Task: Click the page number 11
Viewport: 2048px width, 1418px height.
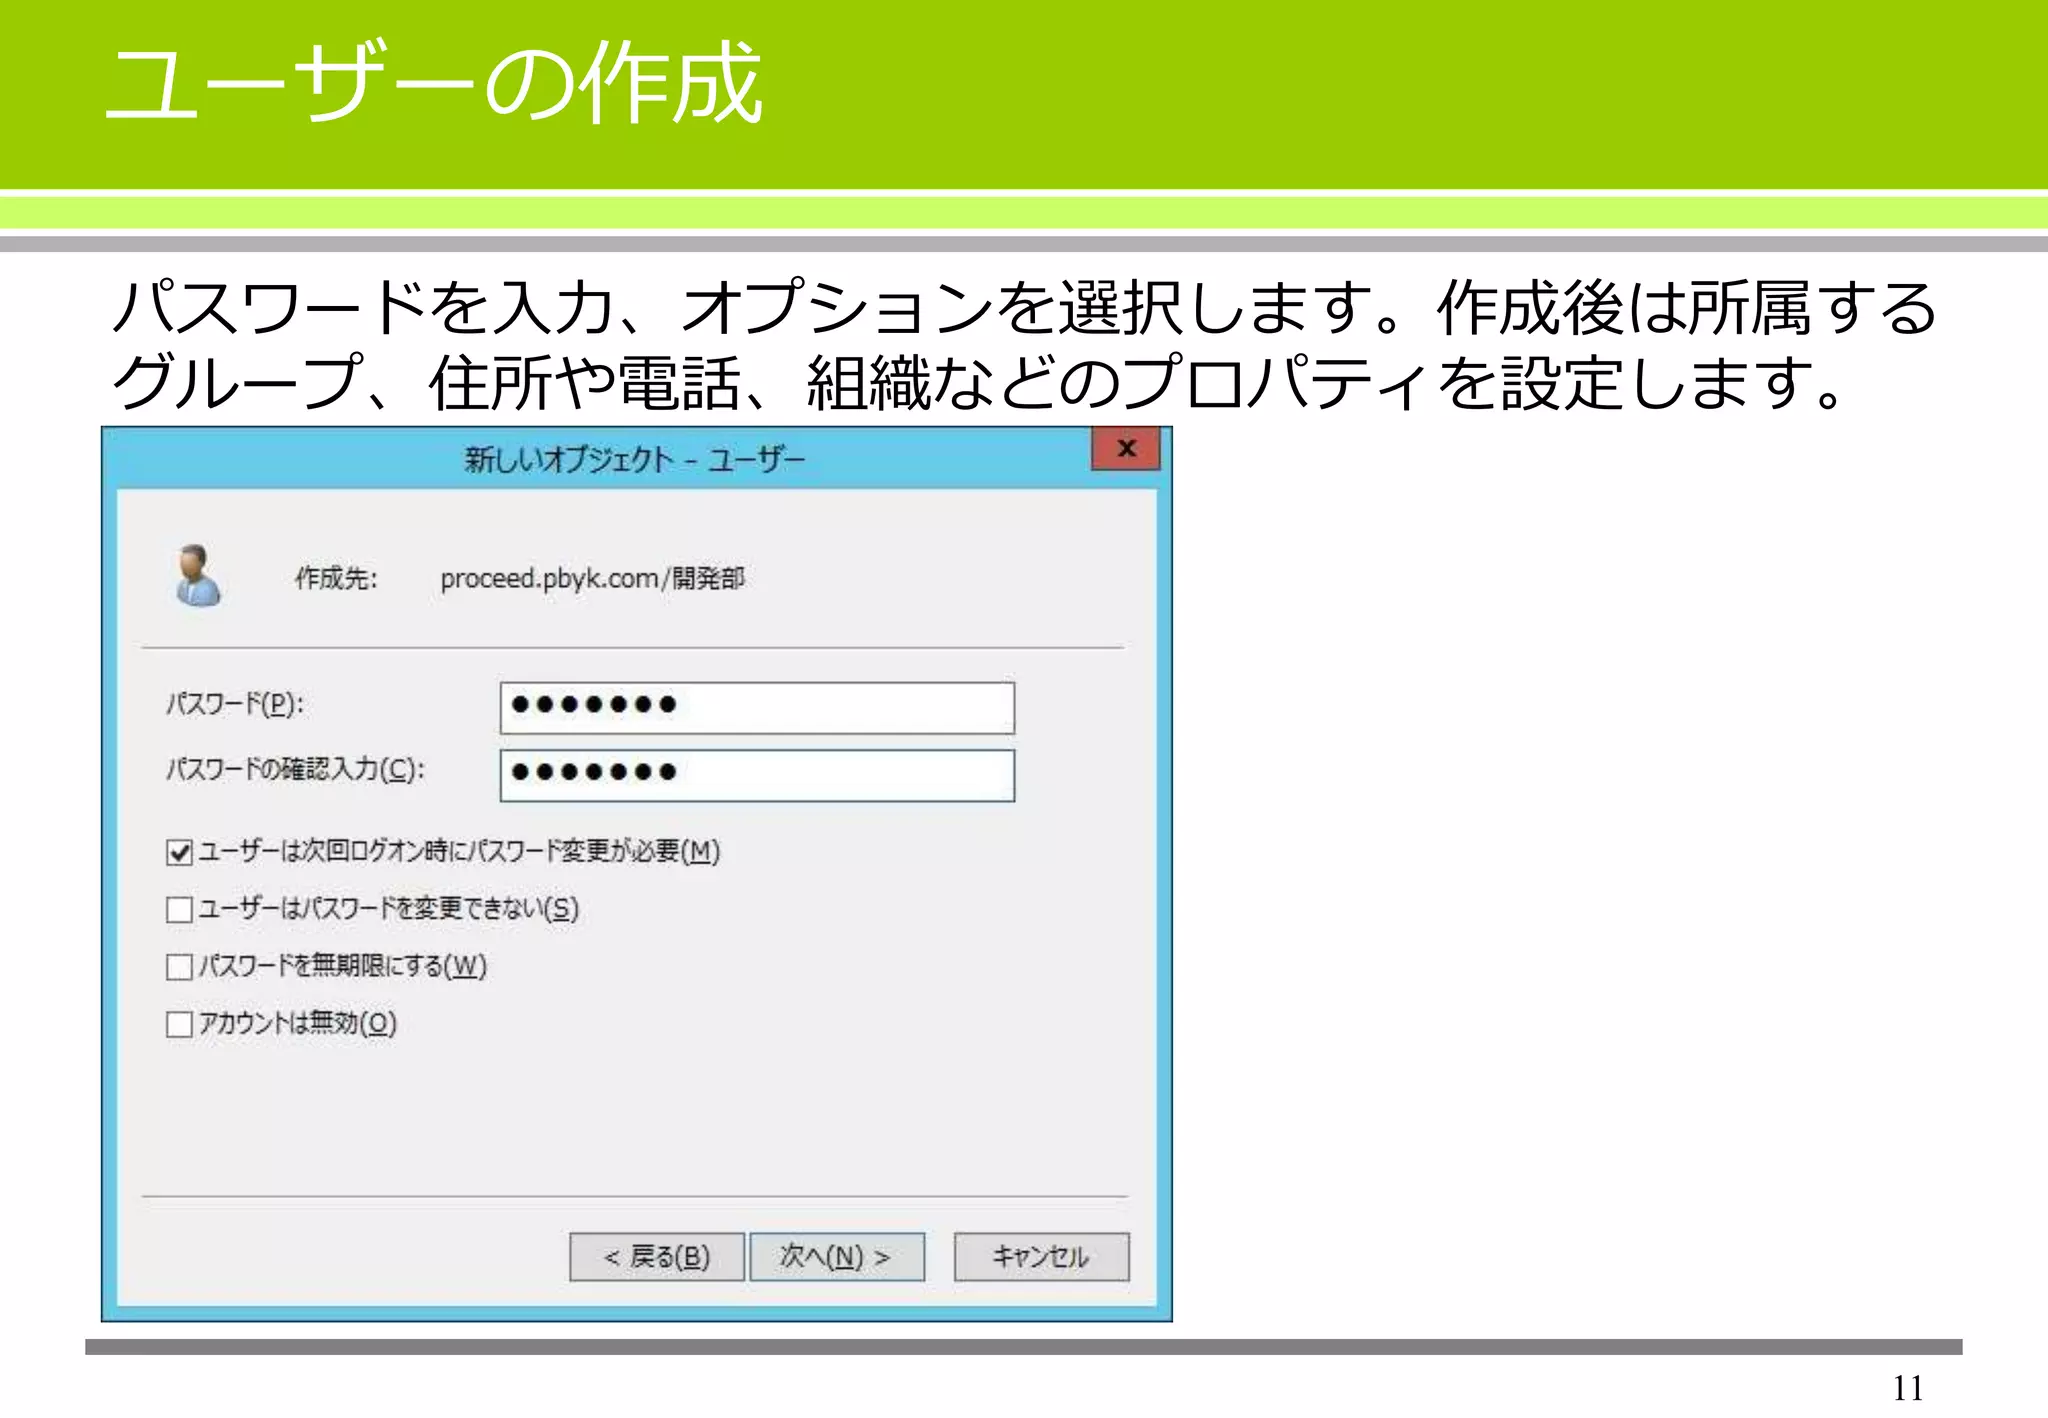Action: point(1908,1388)
